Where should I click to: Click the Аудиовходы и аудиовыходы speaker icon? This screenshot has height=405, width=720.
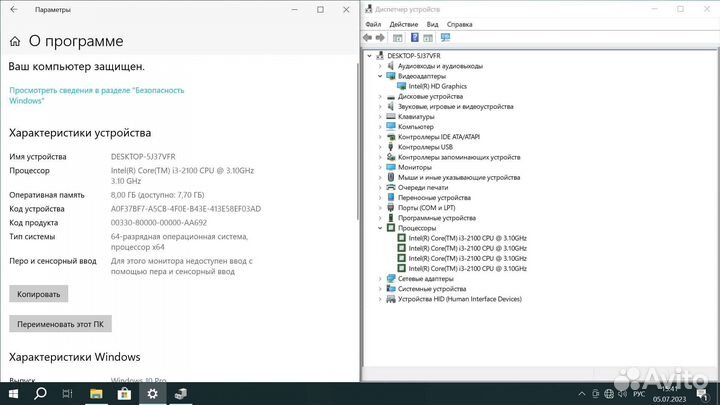click(391, 66)
